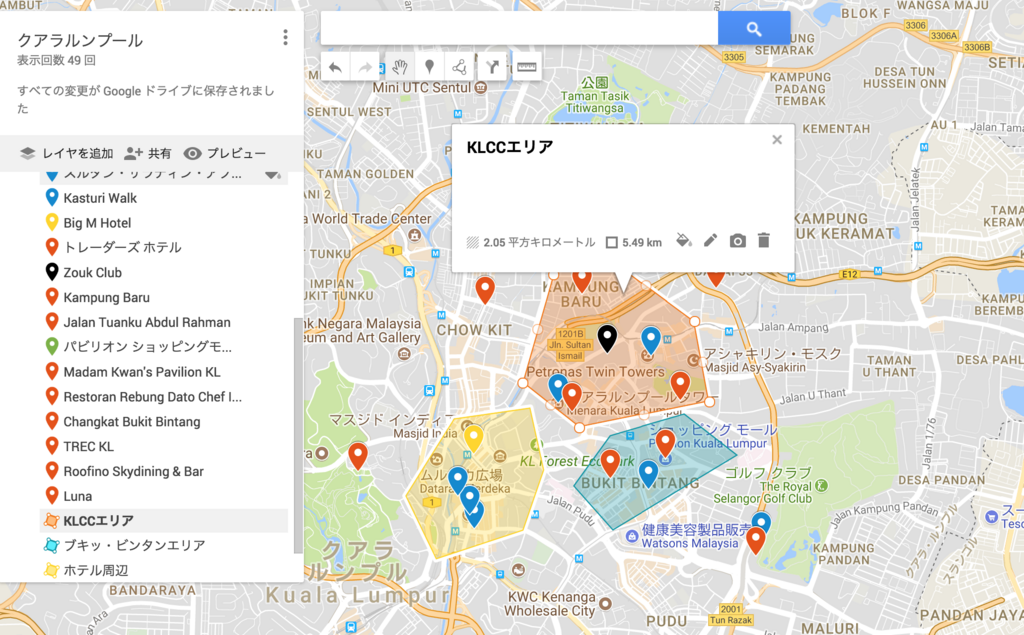Close the KLCCエリア info popup
The height and width of the screenshot is (635, 1024).
[776, 139]
